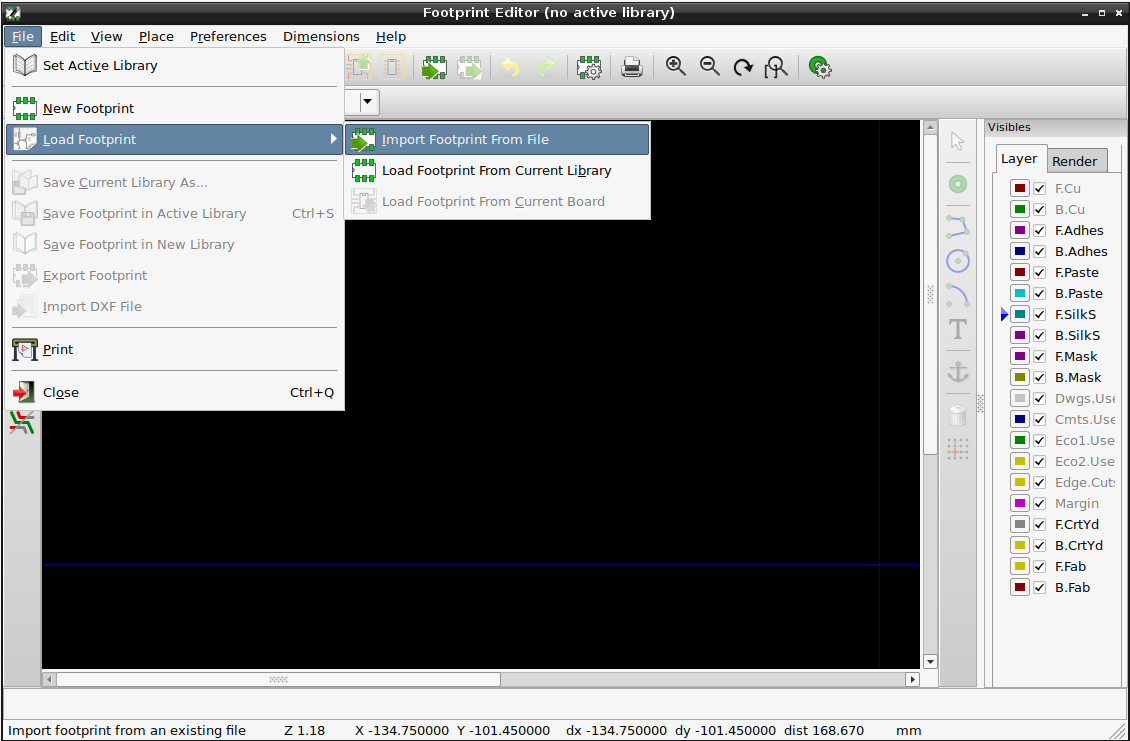1130x741 pixels.
Task: Select the F.Mask layer name
Action: 1076,357
